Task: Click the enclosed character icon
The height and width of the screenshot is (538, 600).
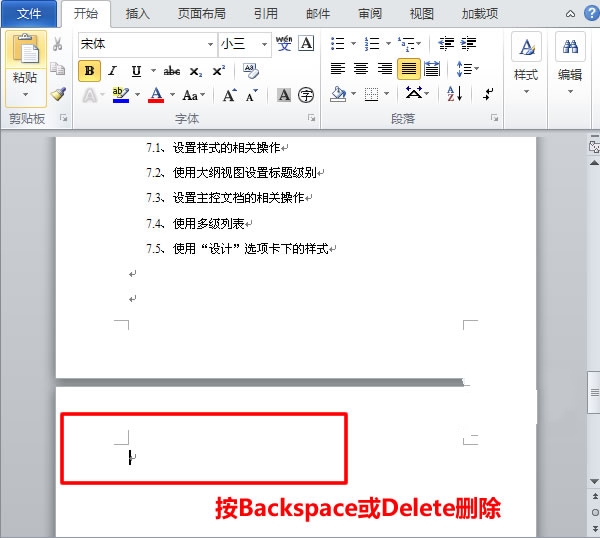Action: (306, 95)
